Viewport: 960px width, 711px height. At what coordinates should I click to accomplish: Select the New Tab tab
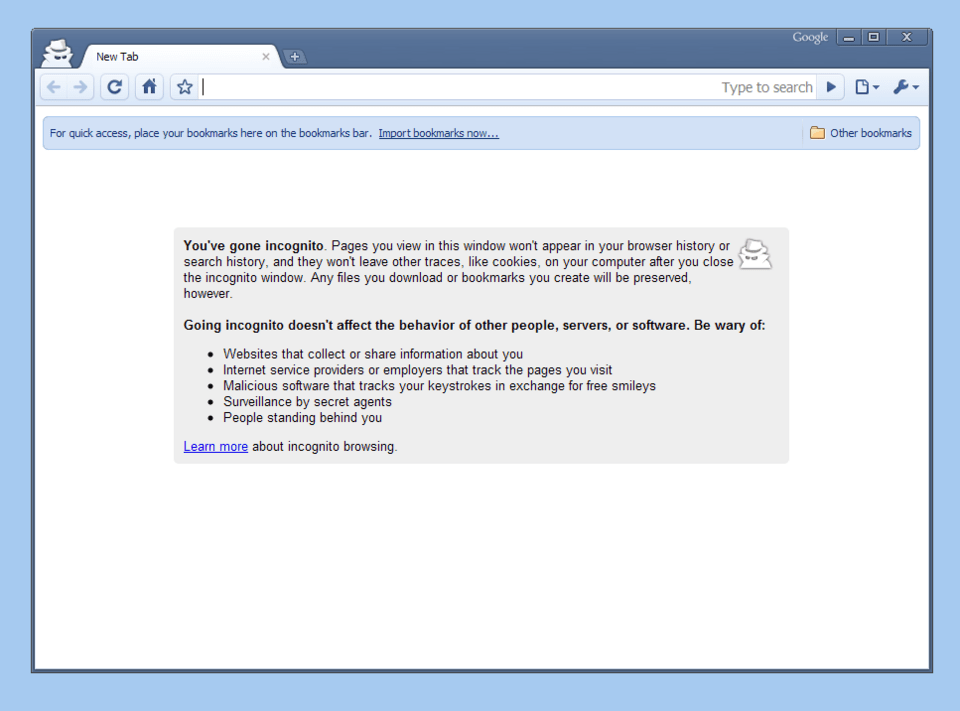(170, 57)
